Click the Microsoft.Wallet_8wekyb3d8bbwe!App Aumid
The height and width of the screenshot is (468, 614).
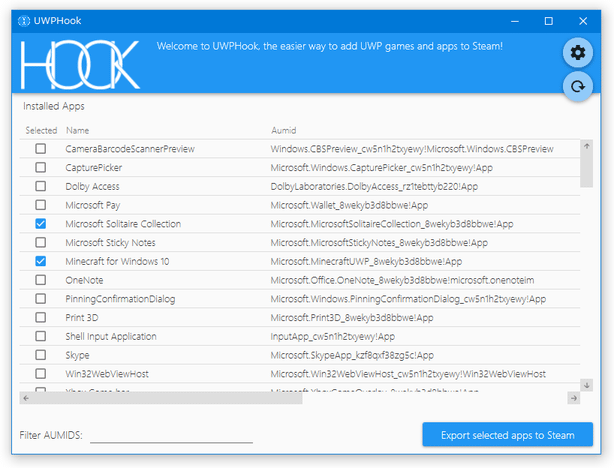(349, 205)
